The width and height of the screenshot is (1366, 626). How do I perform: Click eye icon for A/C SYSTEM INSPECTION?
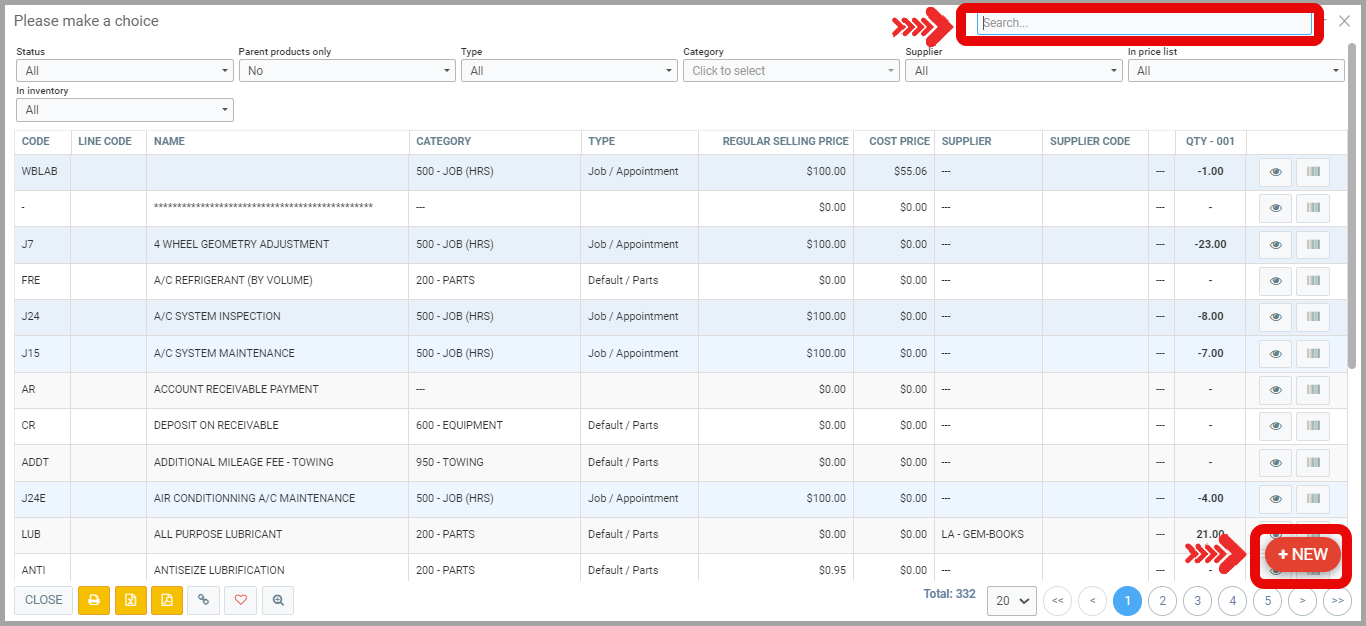click(x=1275, y=317)
